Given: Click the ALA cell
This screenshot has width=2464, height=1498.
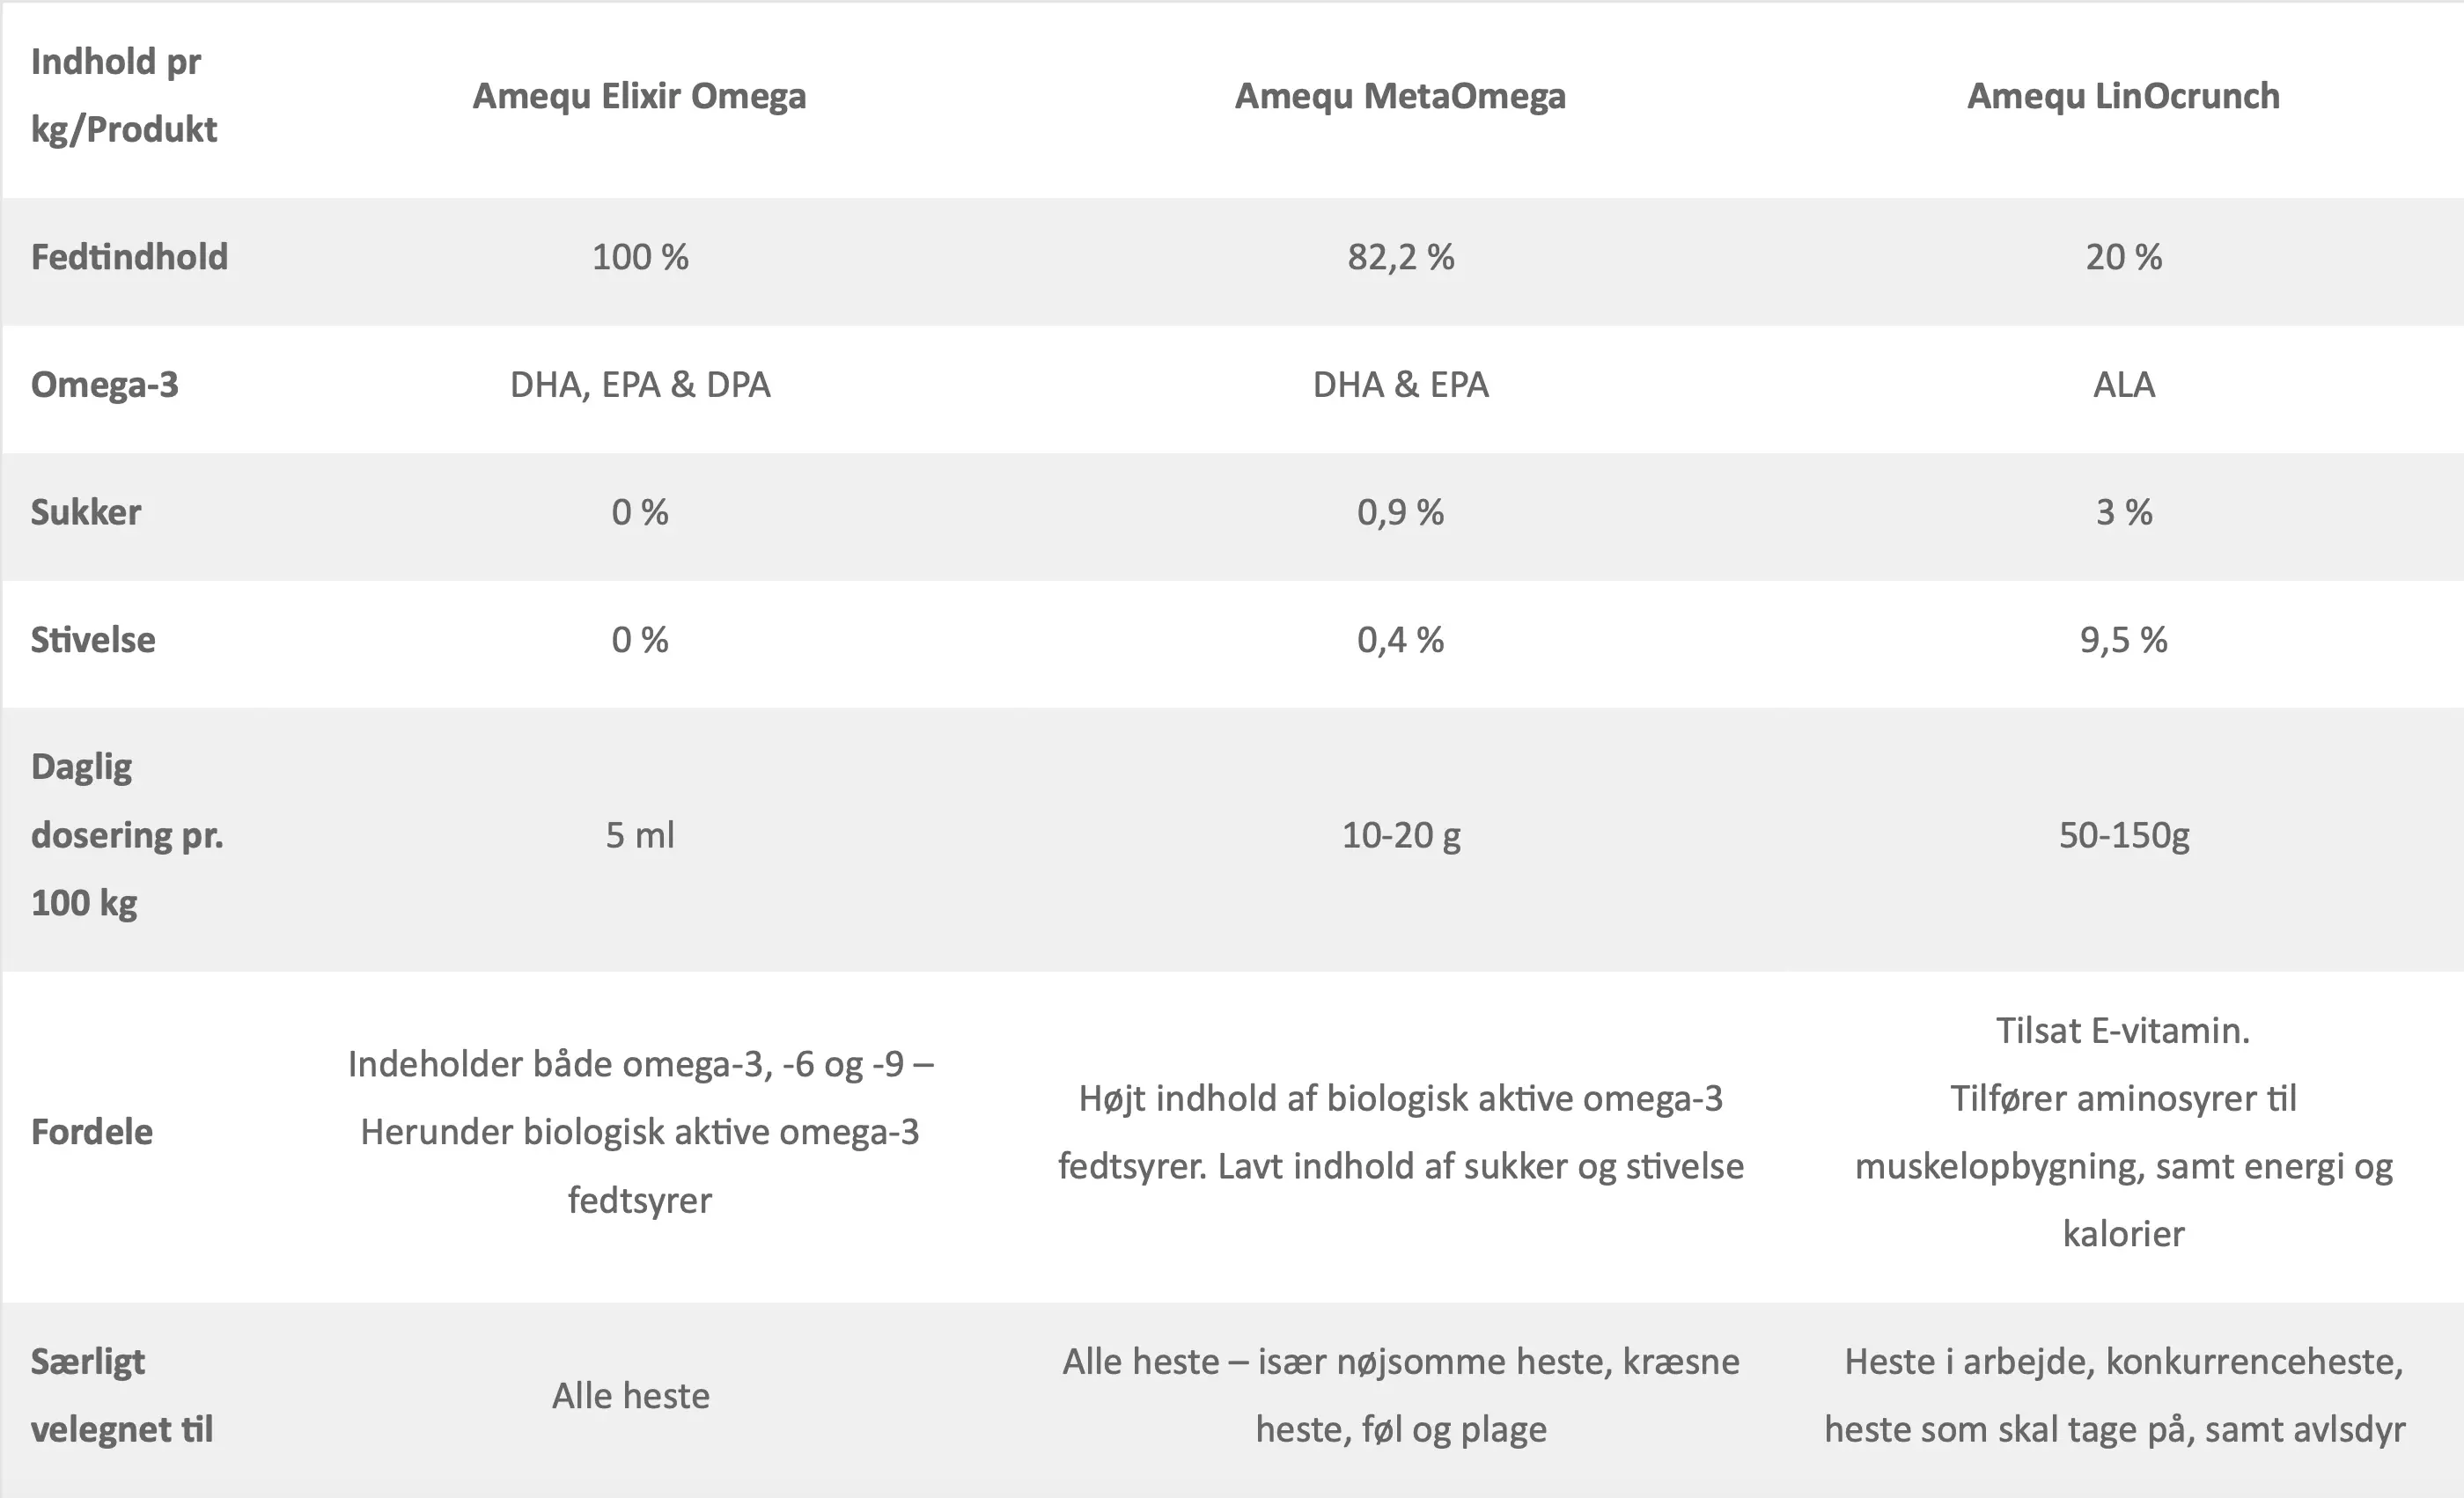Looking at the screenshot, I should tap(2123, 385).
